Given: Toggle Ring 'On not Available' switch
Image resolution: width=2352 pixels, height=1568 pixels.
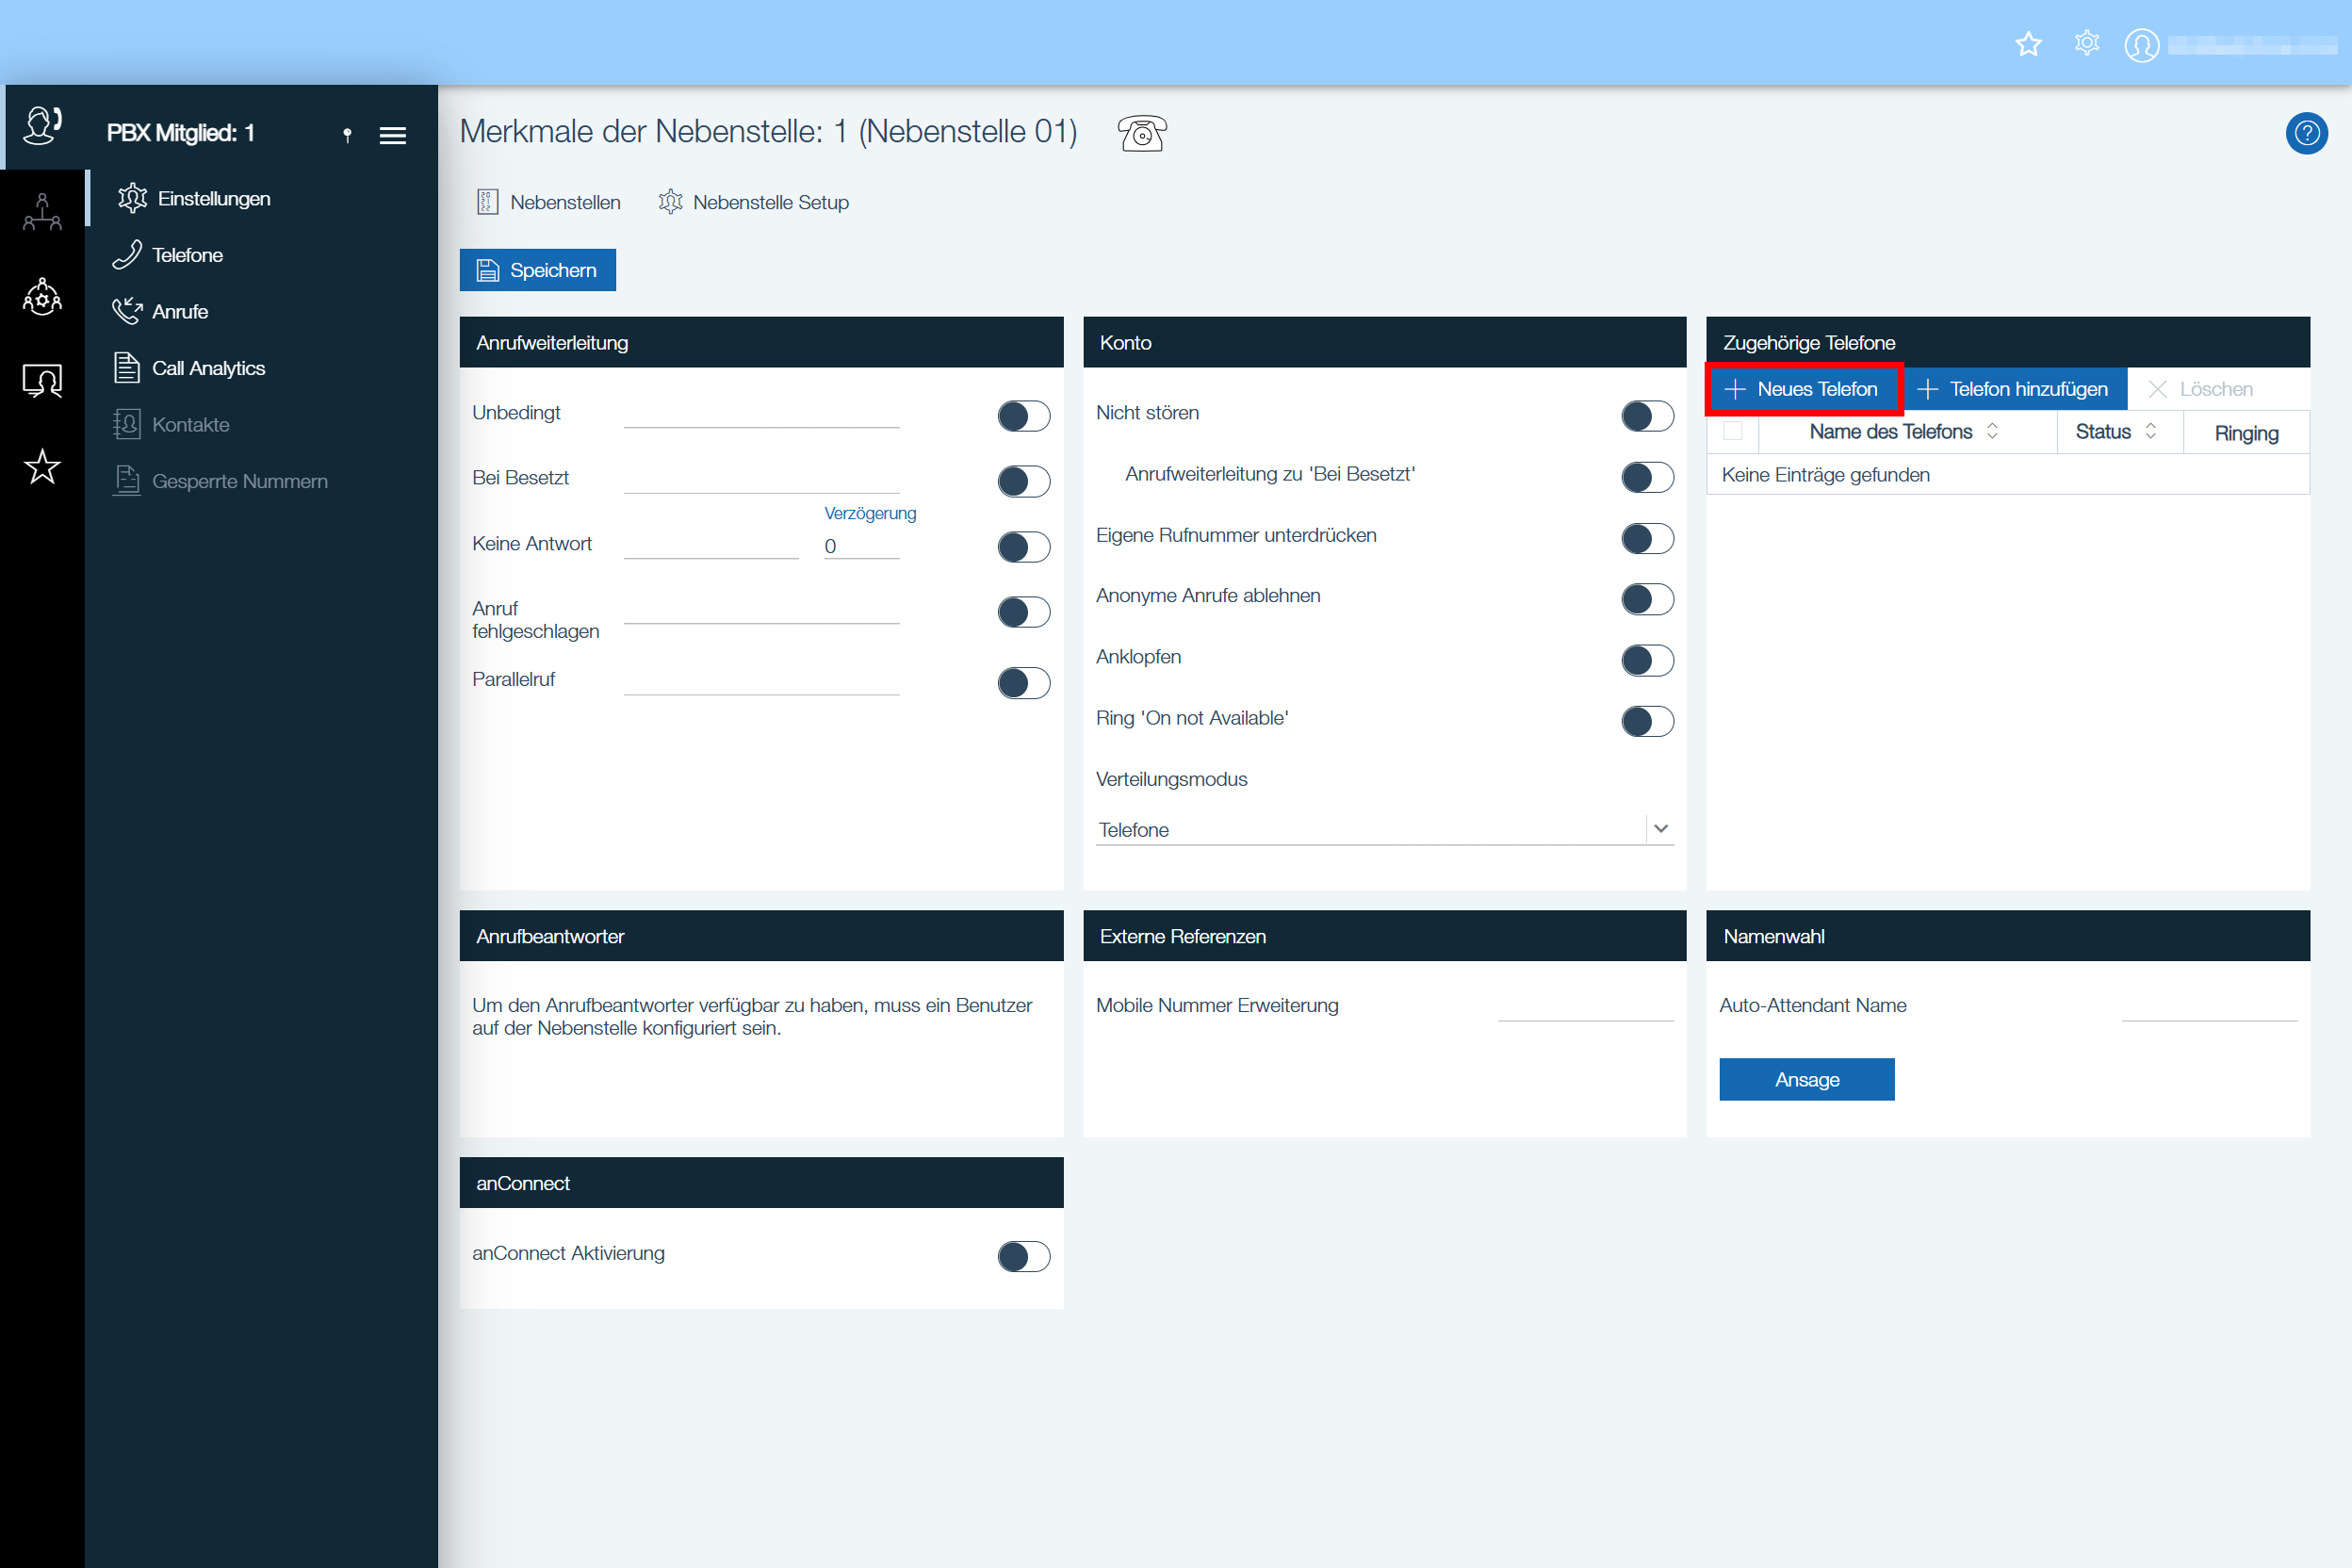Looking at the screenshot, I should tap(1647, 721).
